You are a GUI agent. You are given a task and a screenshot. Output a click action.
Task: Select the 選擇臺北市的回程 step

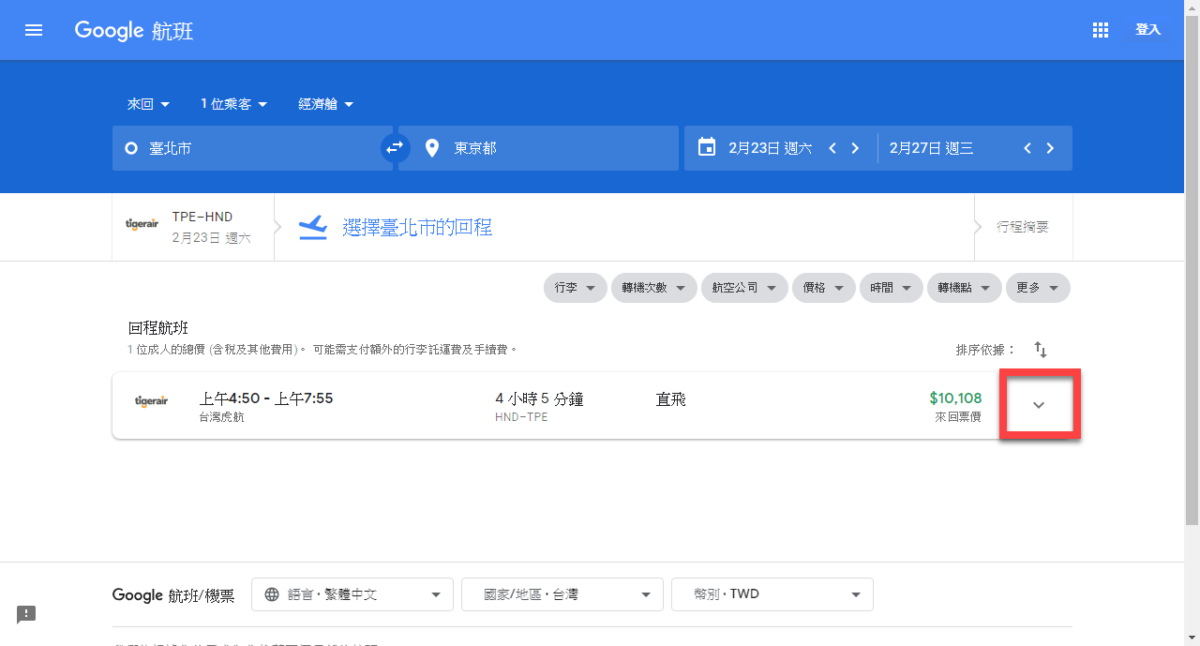coord(417,227)
